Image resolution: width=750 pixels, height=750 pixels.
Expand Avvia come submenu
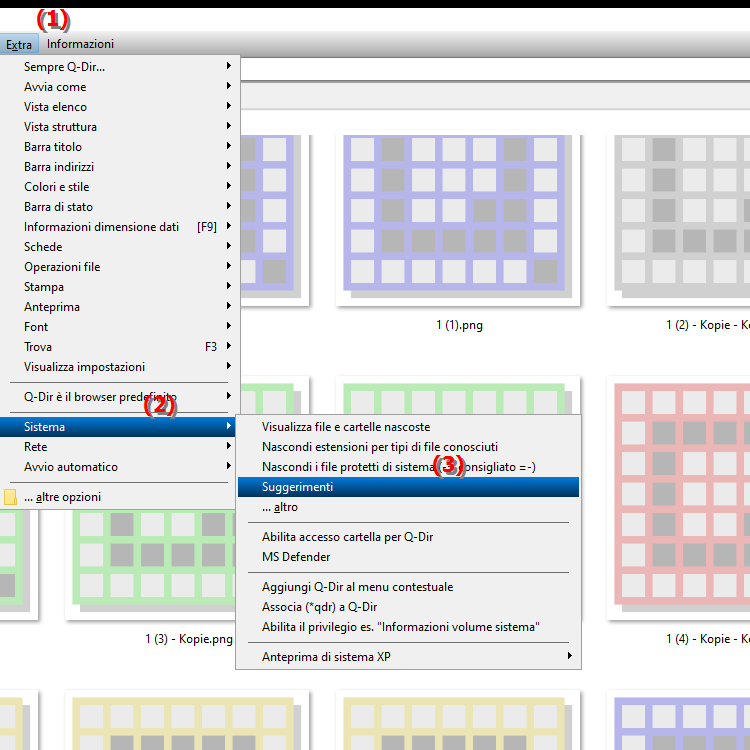[120, 87]
